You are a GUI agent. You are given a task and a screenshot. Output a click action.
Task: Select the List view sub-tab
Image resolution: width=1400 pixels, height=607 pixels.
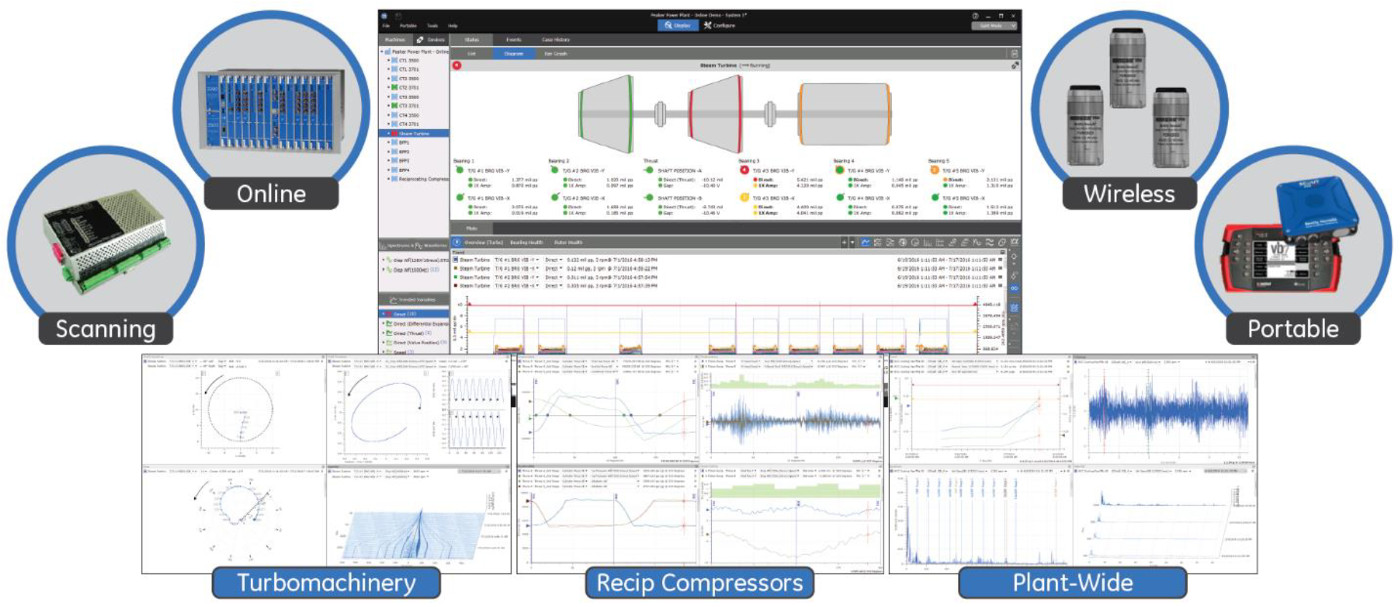471,54
